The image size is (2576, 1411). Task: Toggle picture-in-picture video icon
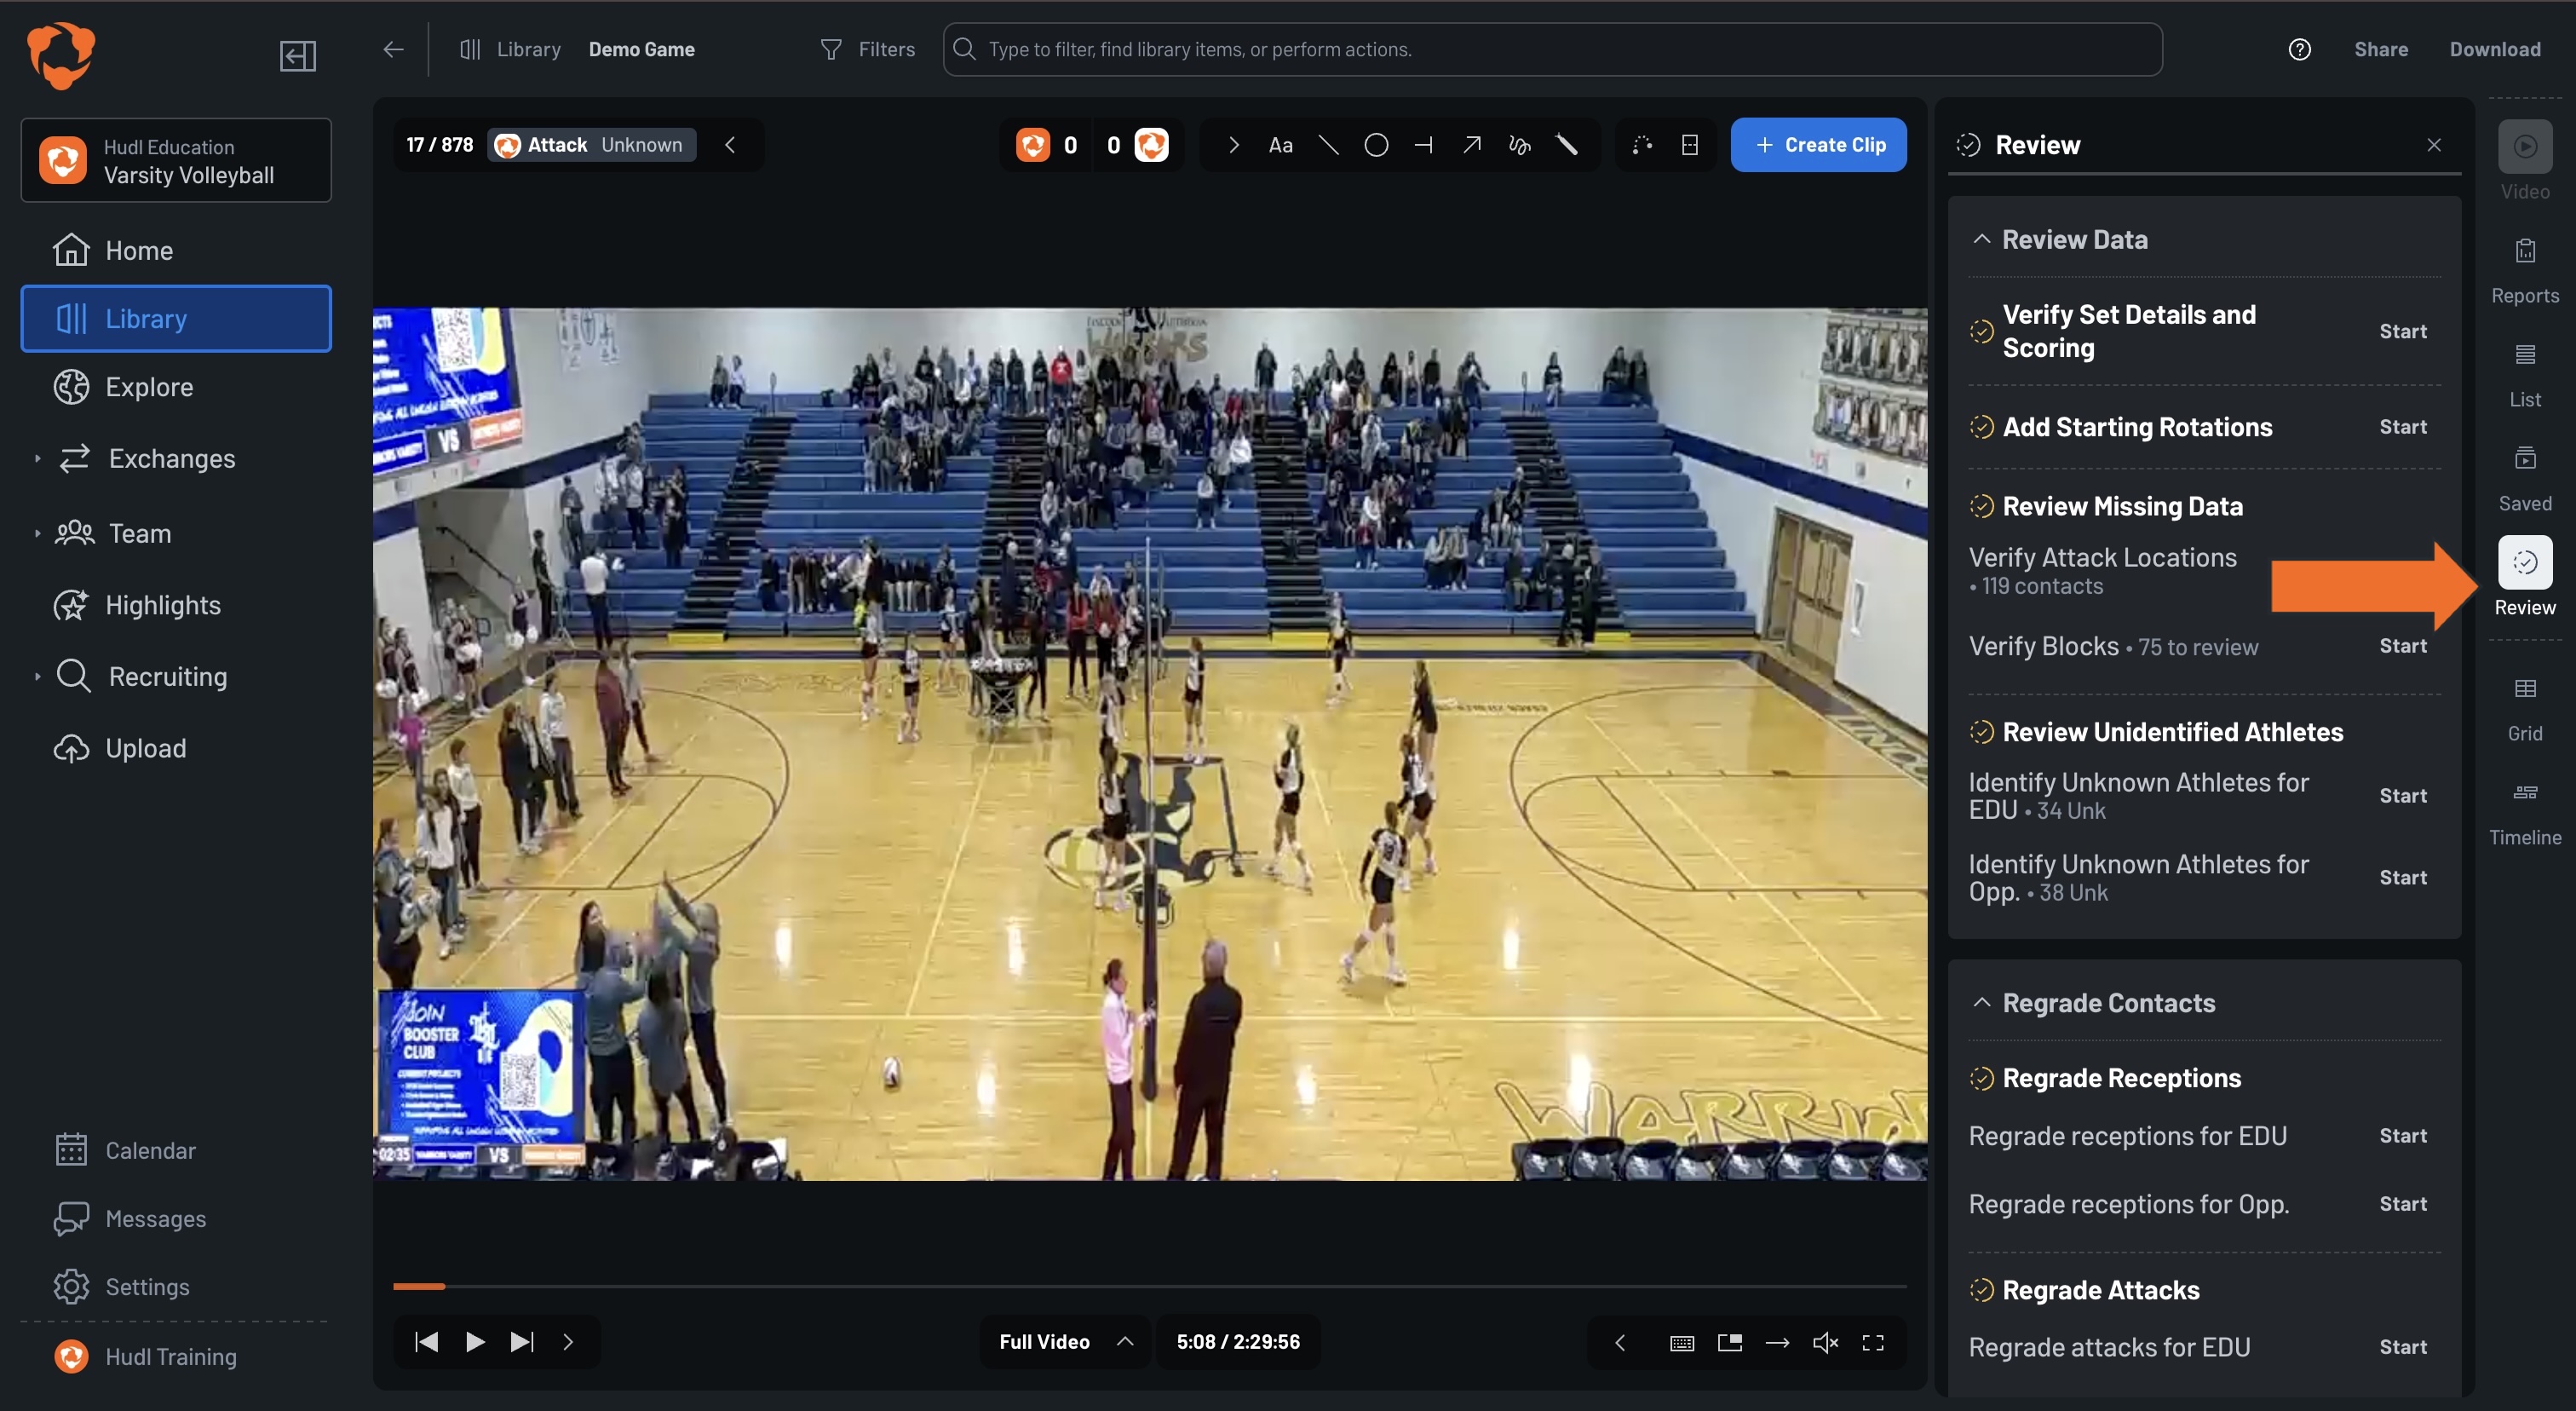[1729, 1342]
